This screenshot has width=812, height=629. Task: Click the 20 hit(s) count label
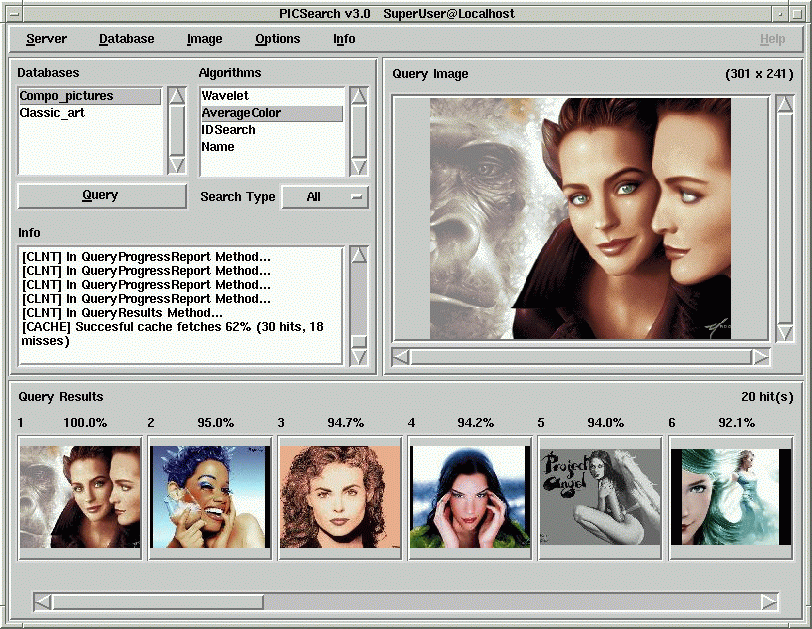click(x=767, y=397)
